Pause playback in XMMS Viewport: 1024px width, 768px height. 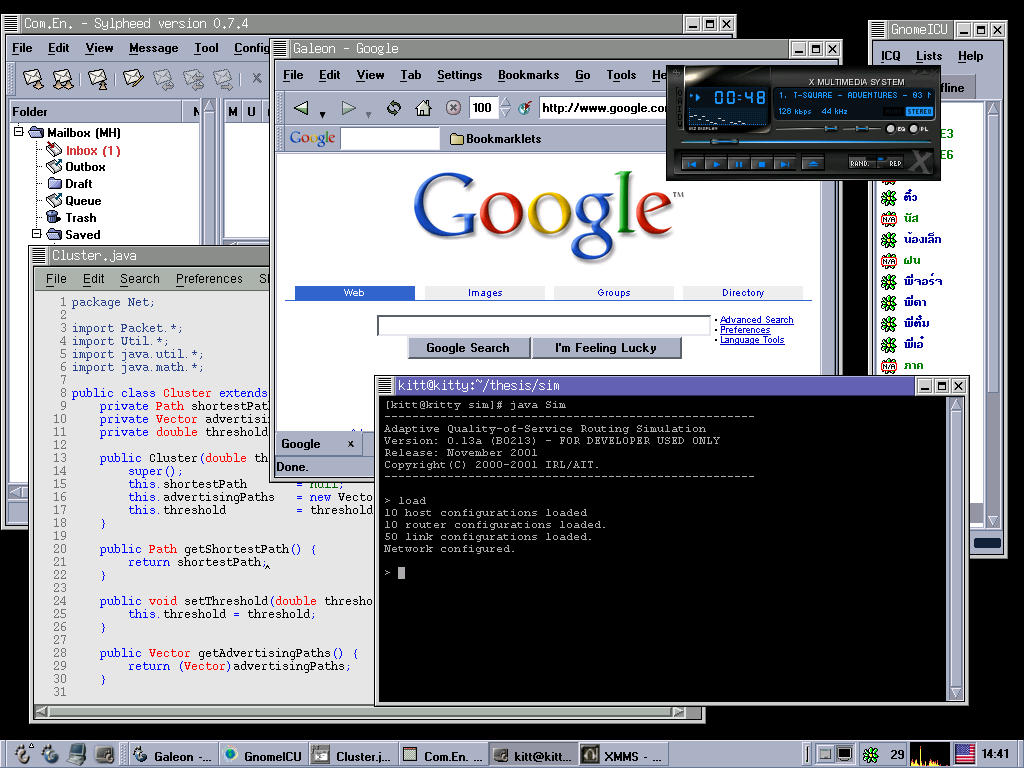tap(739, 164)
